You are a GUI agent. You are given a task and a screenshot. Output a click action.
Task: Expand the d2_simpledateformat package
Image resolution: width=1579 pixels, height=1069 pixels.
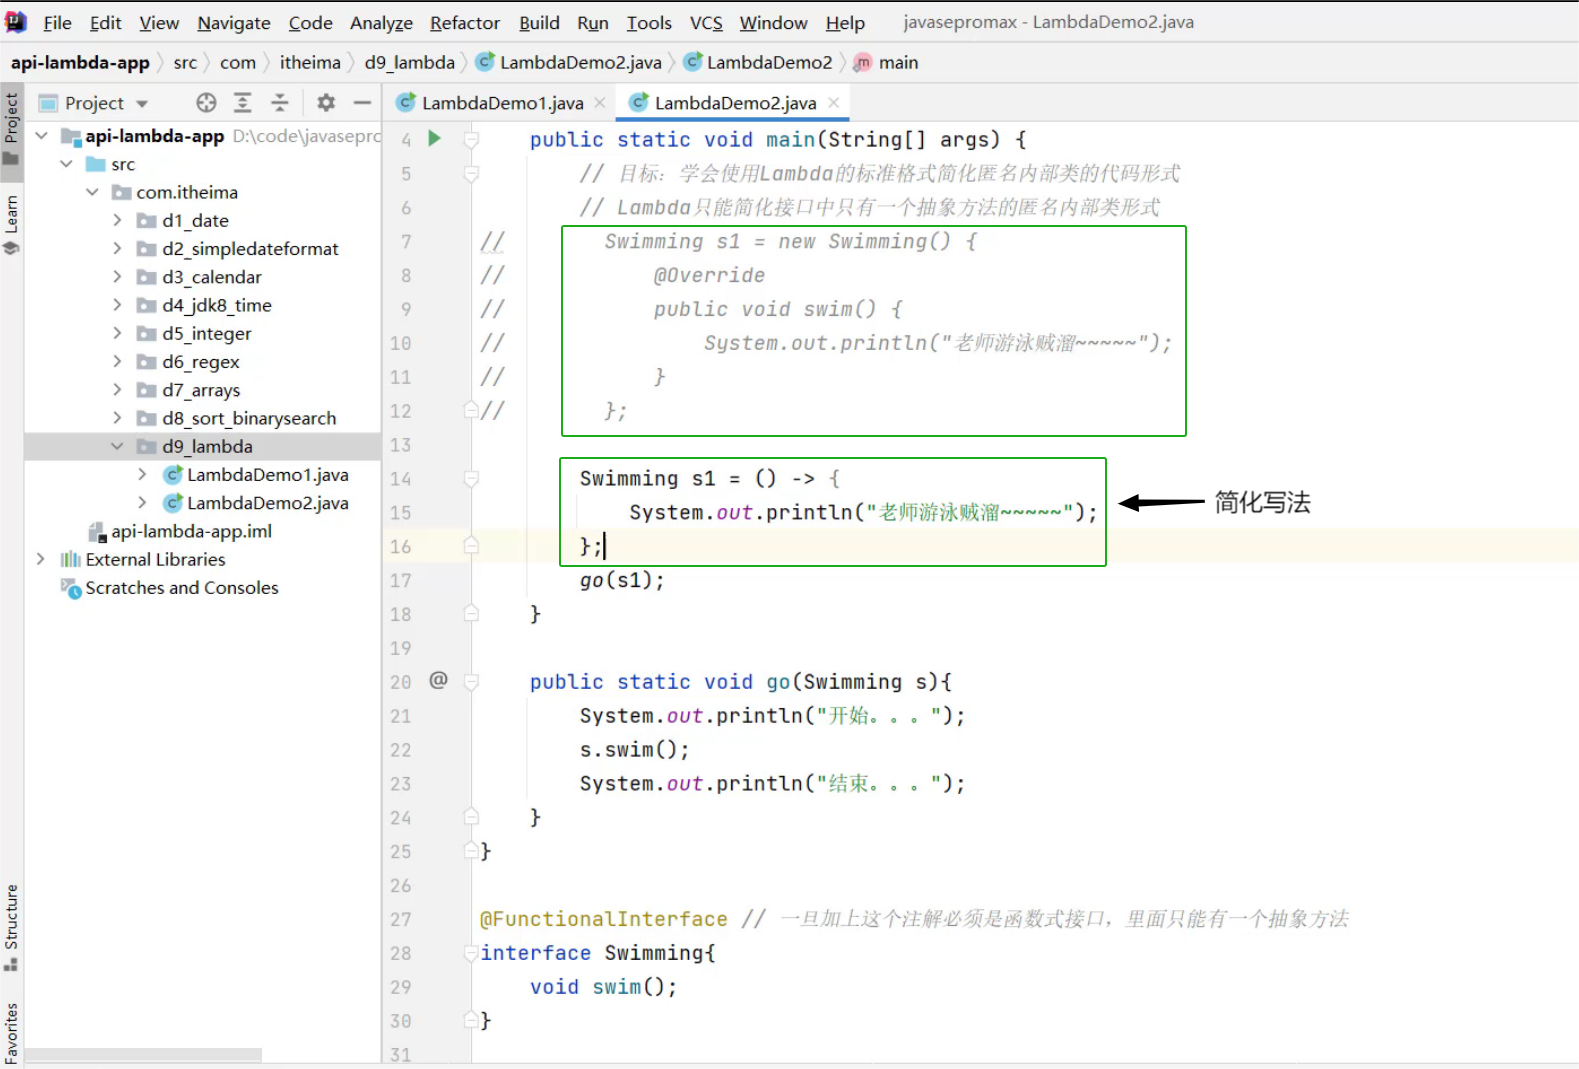[117, 248]
